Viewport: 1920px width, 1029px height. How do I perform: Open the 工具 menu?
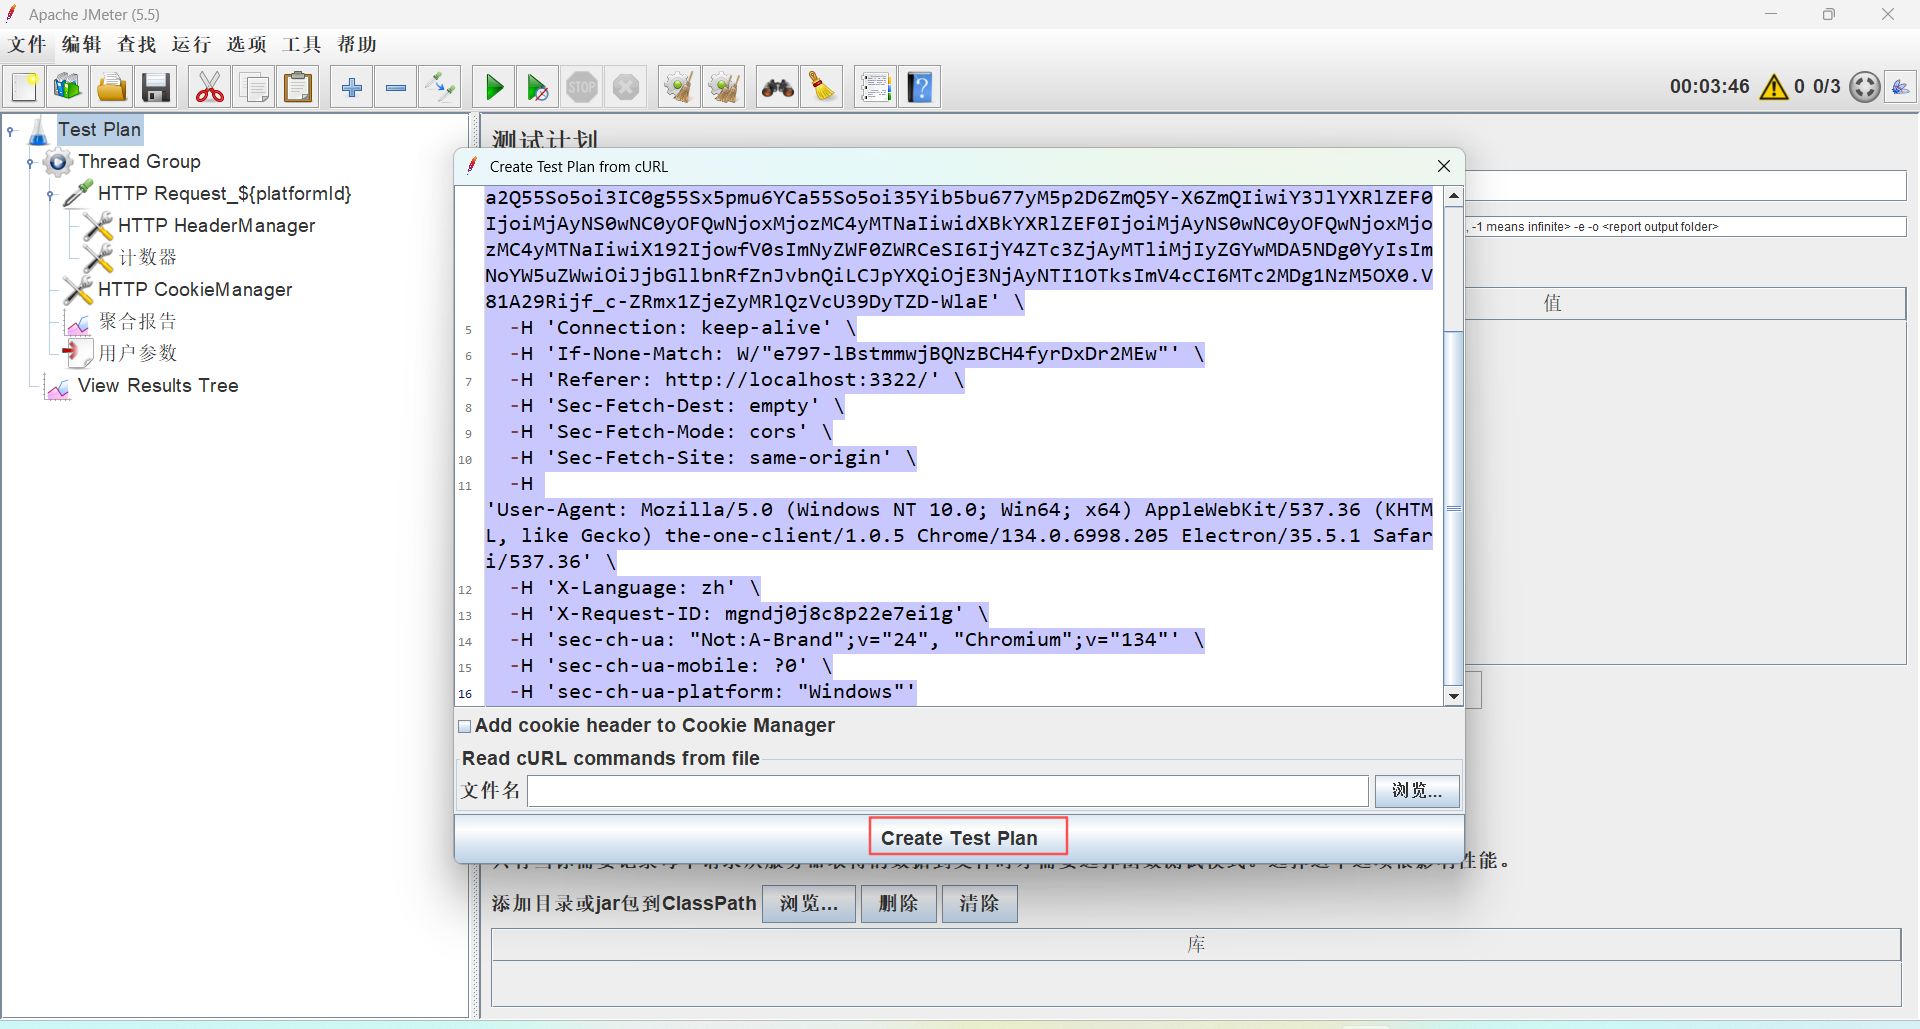302,44
